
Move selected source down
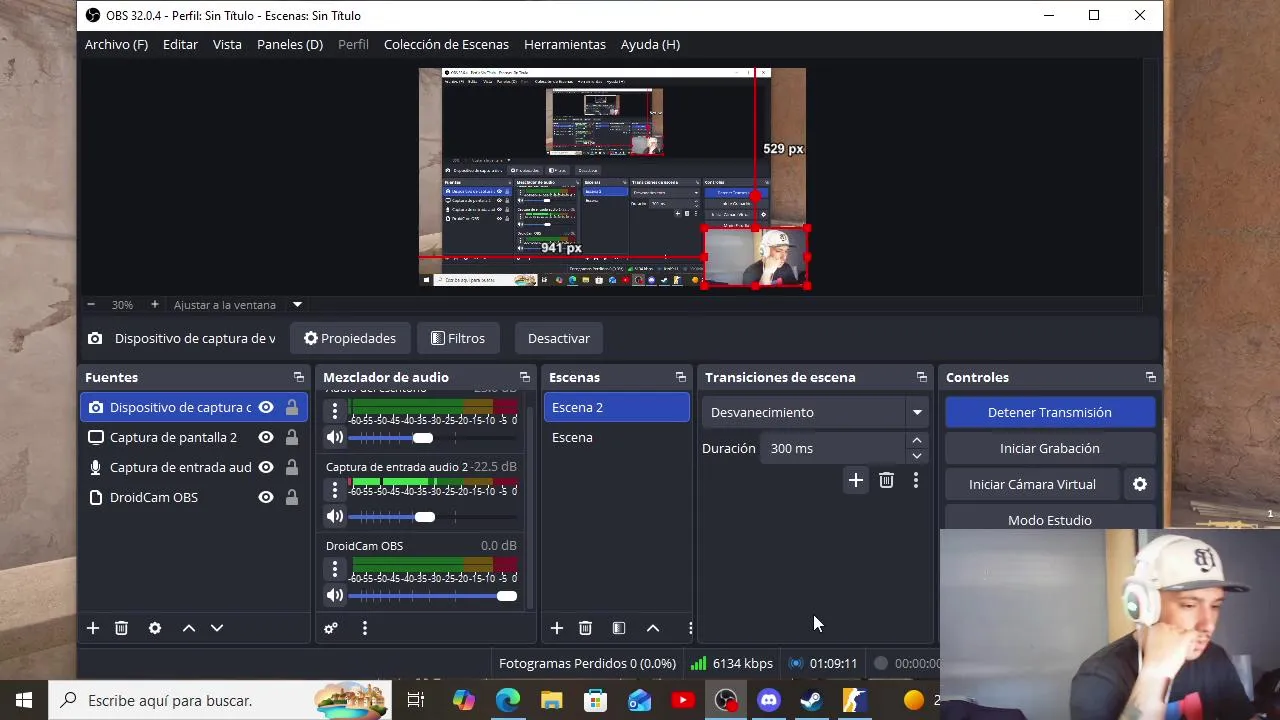coord(217,628)
